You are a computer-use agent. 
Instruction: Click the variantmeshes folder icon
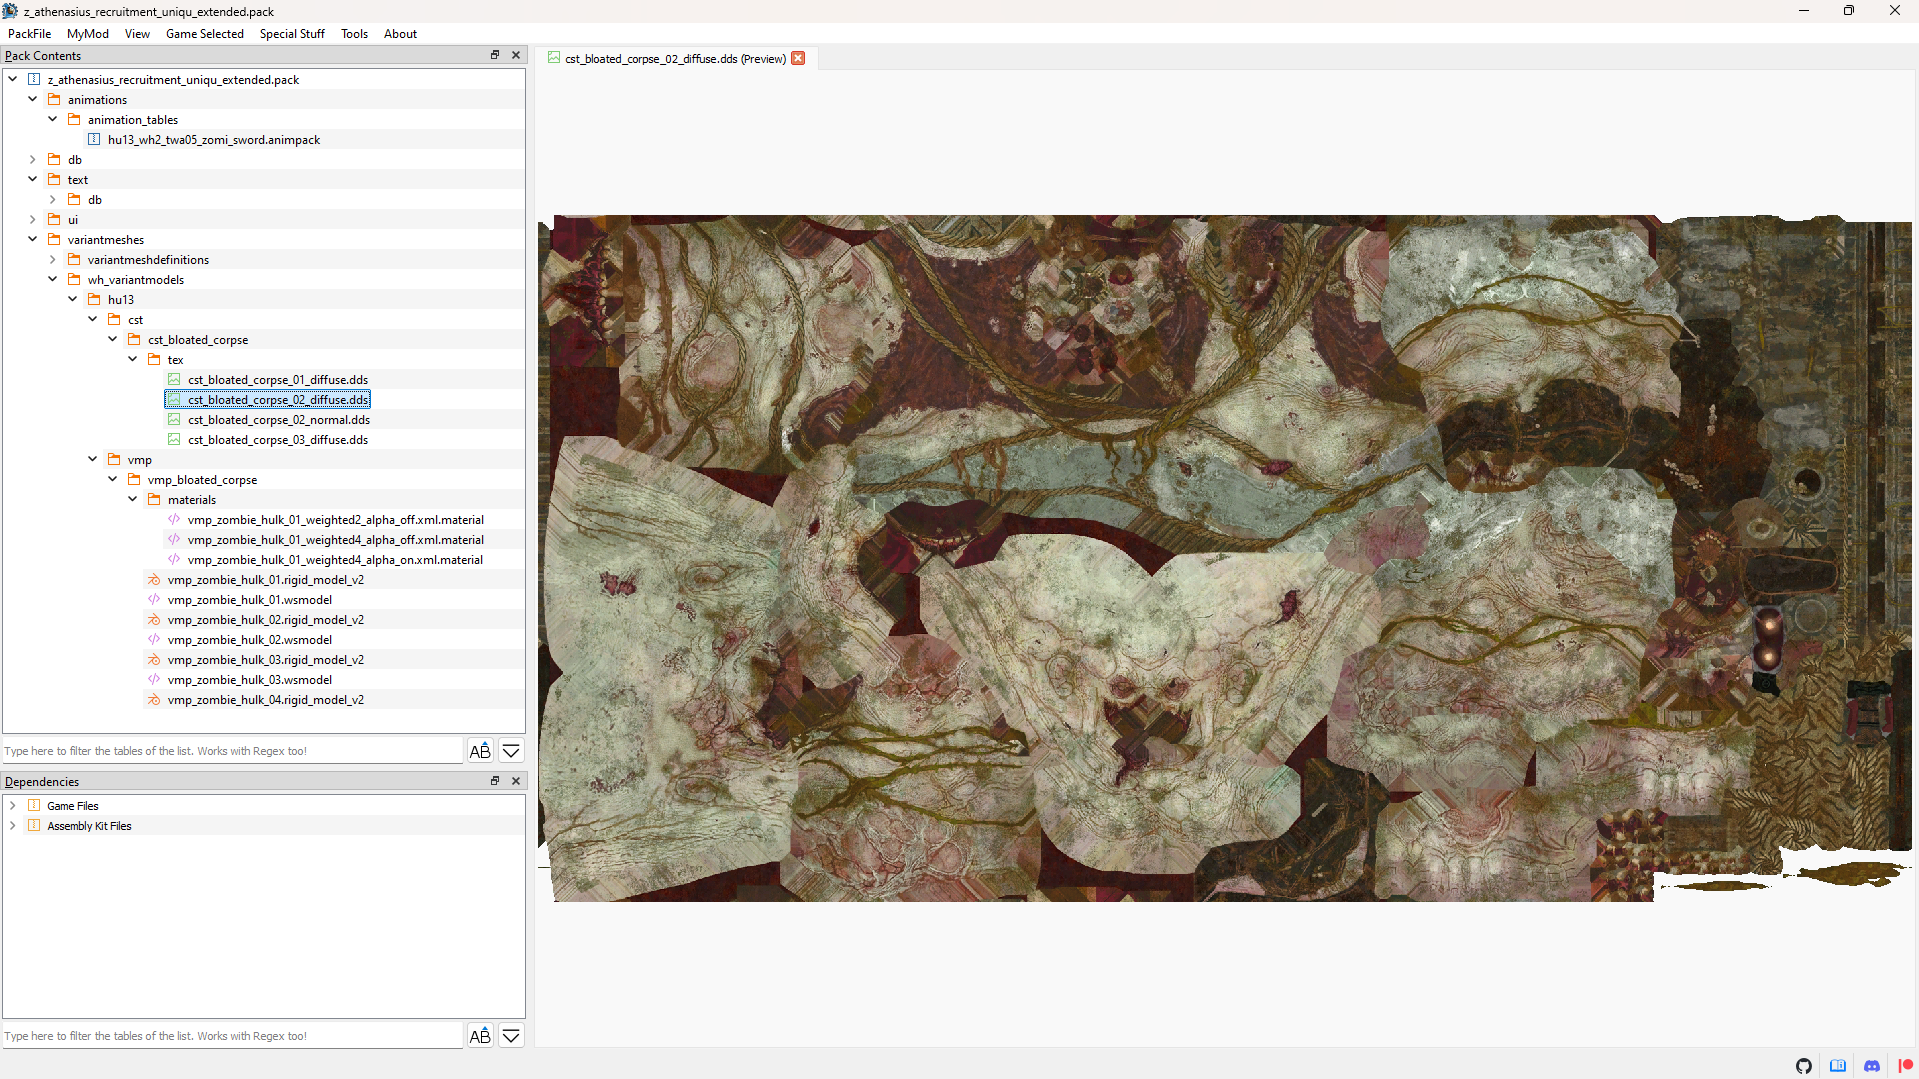click(x=54, y=240)
